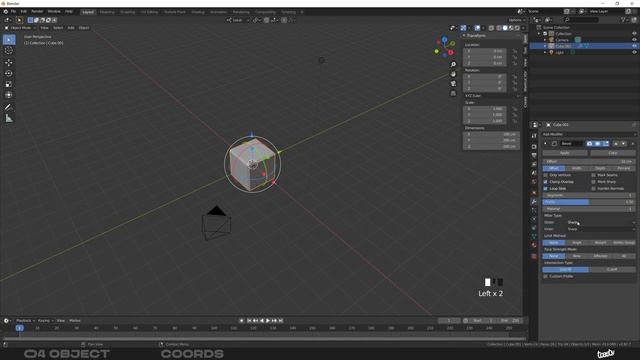
Task: Open the Modifier properties wrench tab
Action: [x=534, y=202]
